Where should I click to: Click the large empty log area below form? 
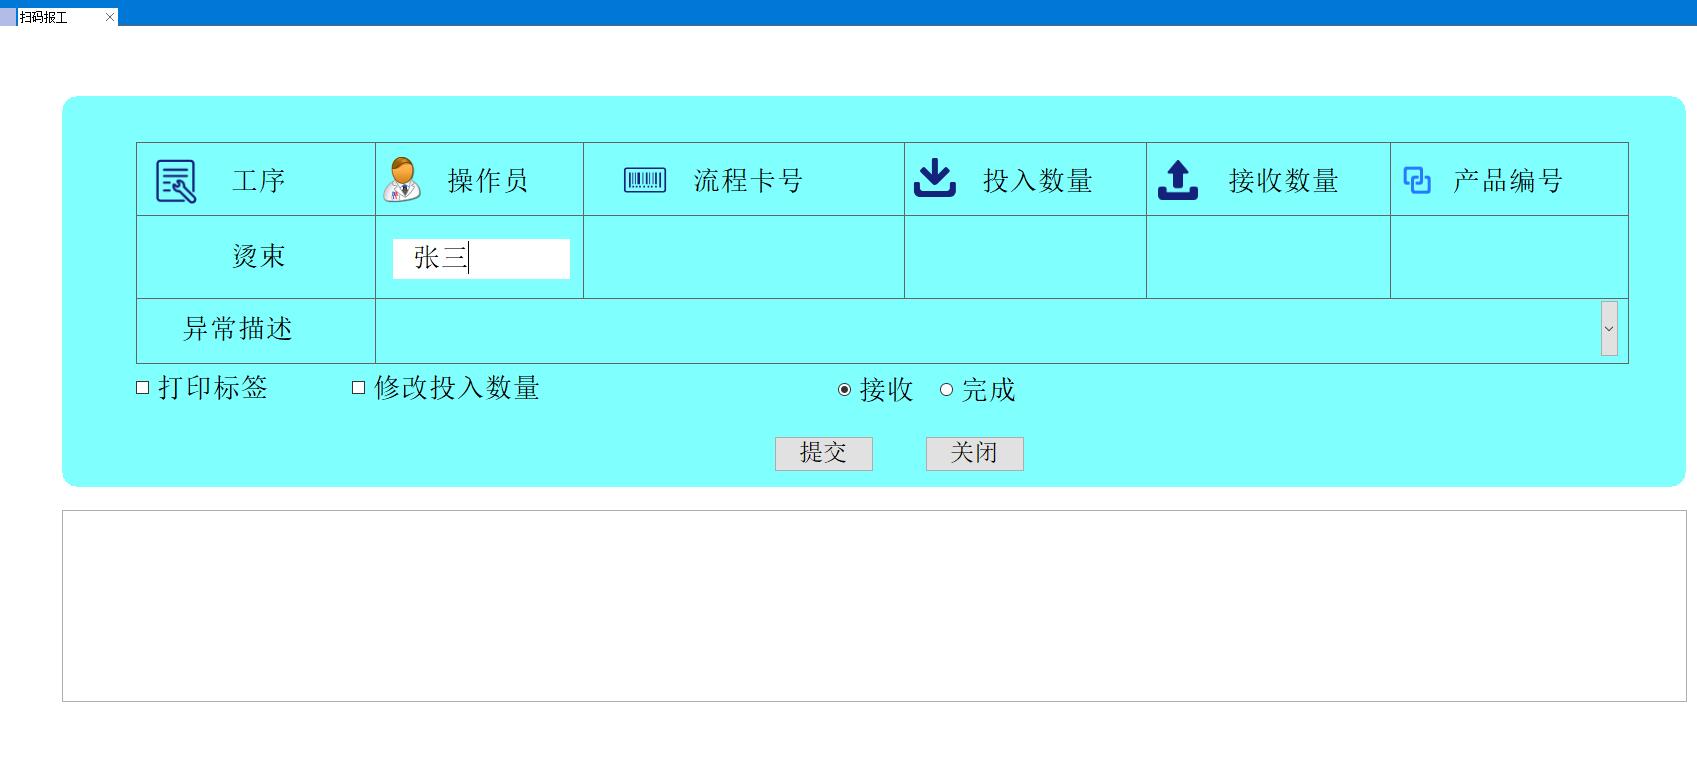pos(873,606)
